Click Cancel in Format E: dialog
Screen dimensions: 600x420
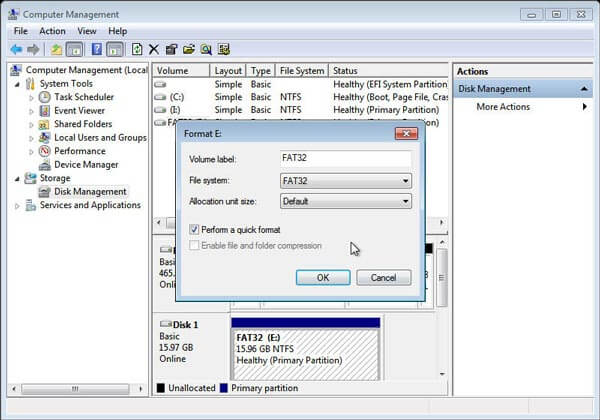[x=384, y=277]
